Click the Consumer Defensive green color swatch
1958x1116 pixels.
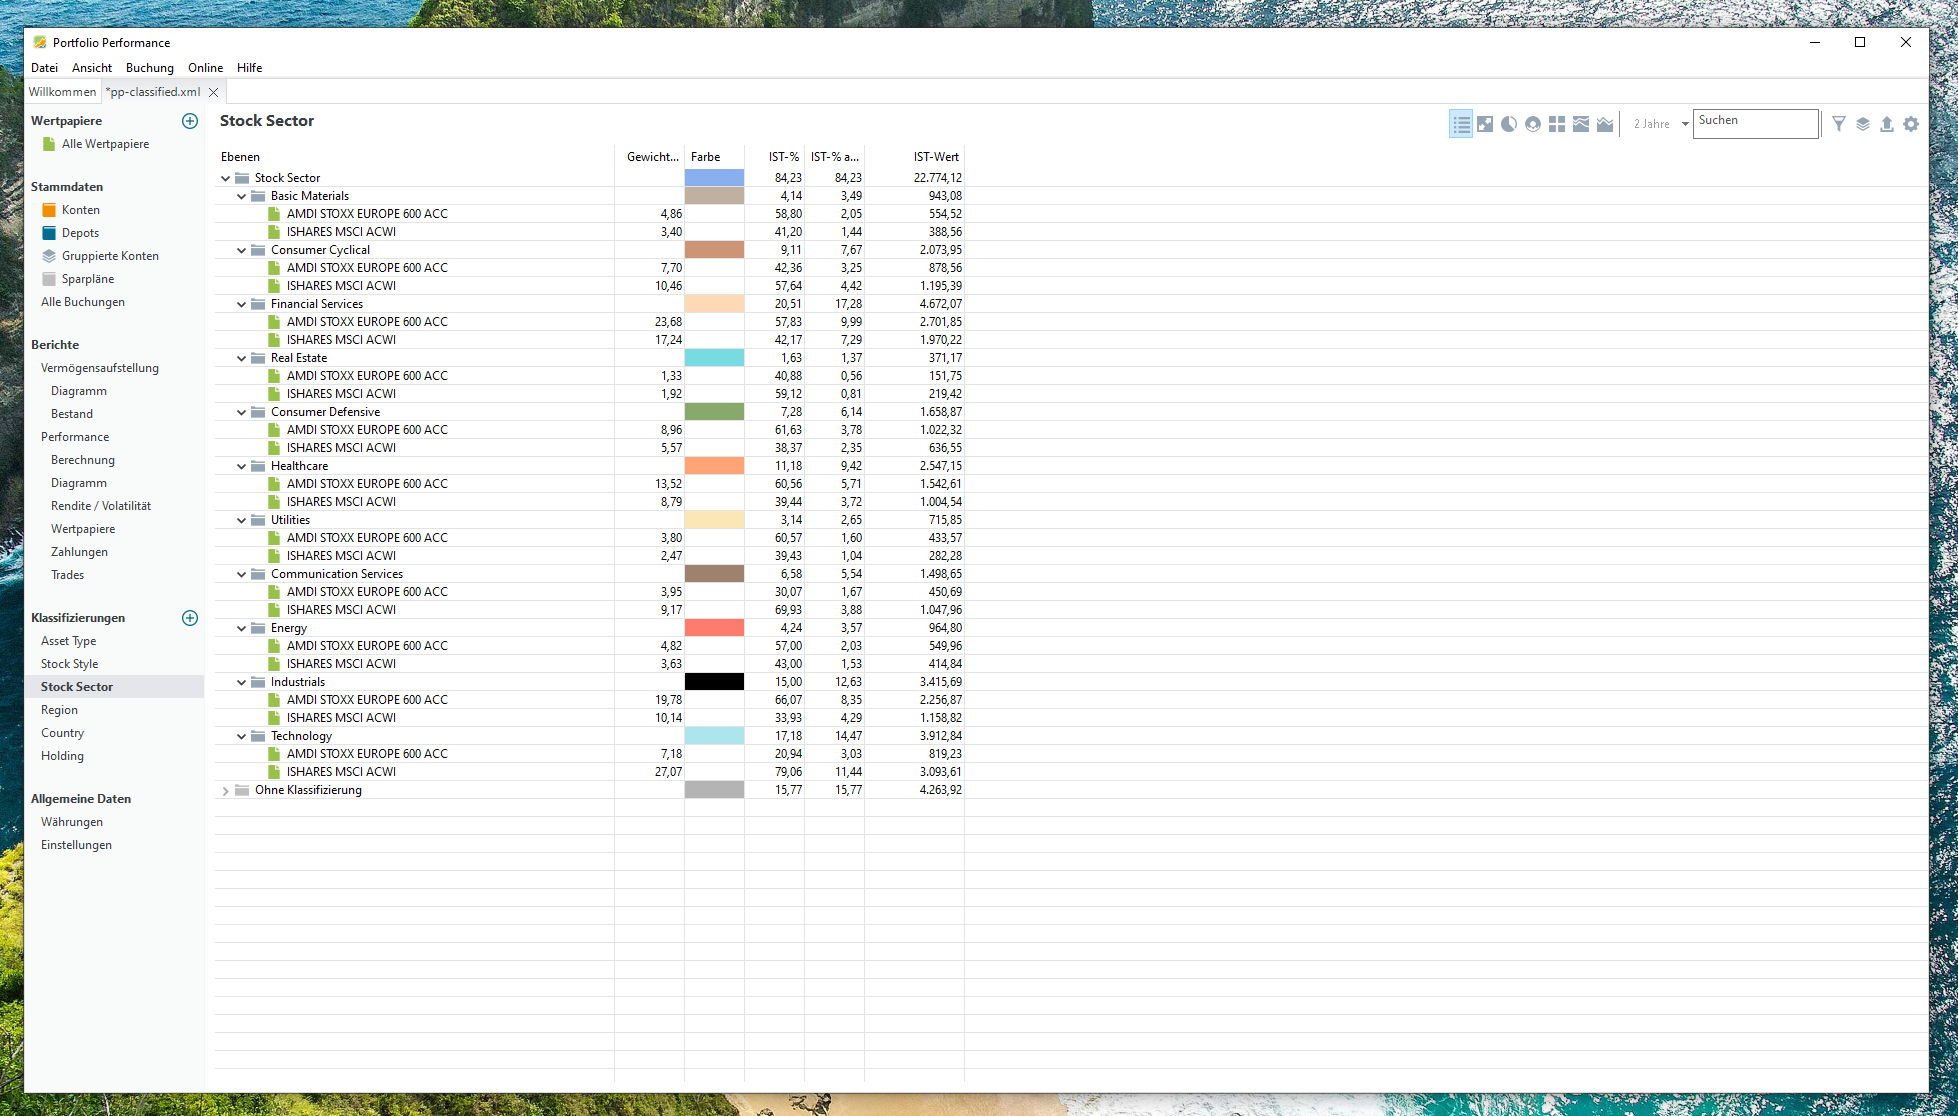tap(714, 412)
